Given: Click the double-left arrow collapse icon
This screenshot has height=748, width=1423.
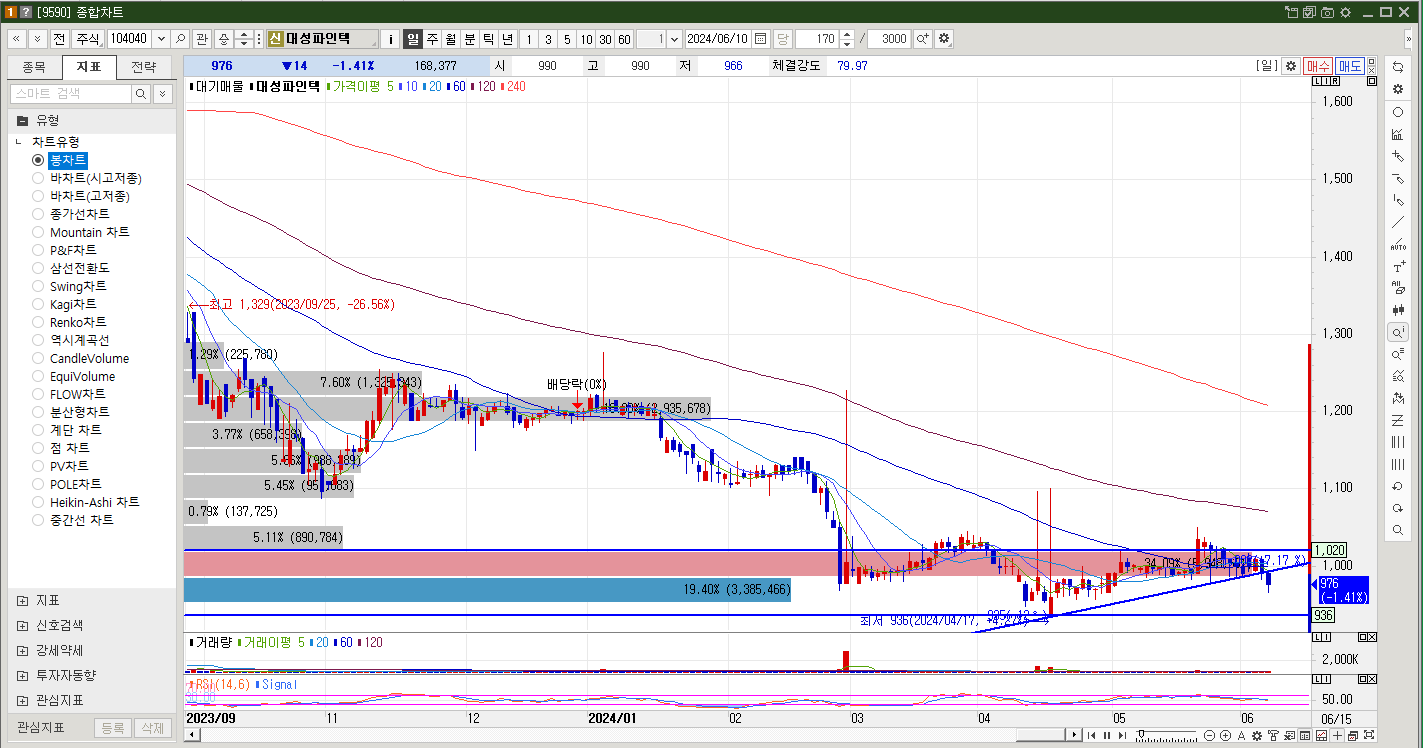Looking at the screenshot, I should 17,39.
